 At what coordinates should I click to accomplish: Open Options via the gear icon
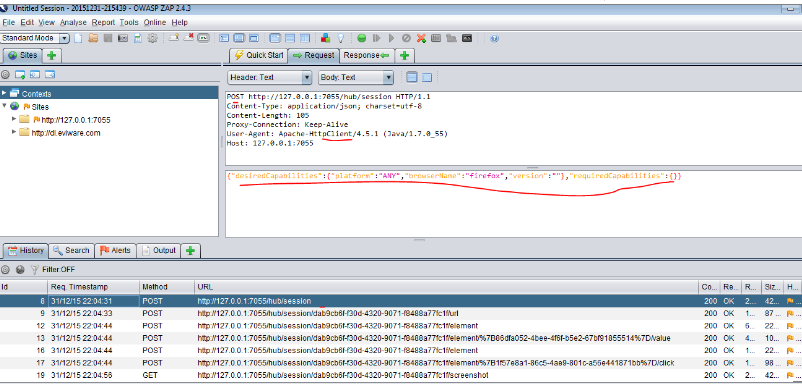point(152,38)
